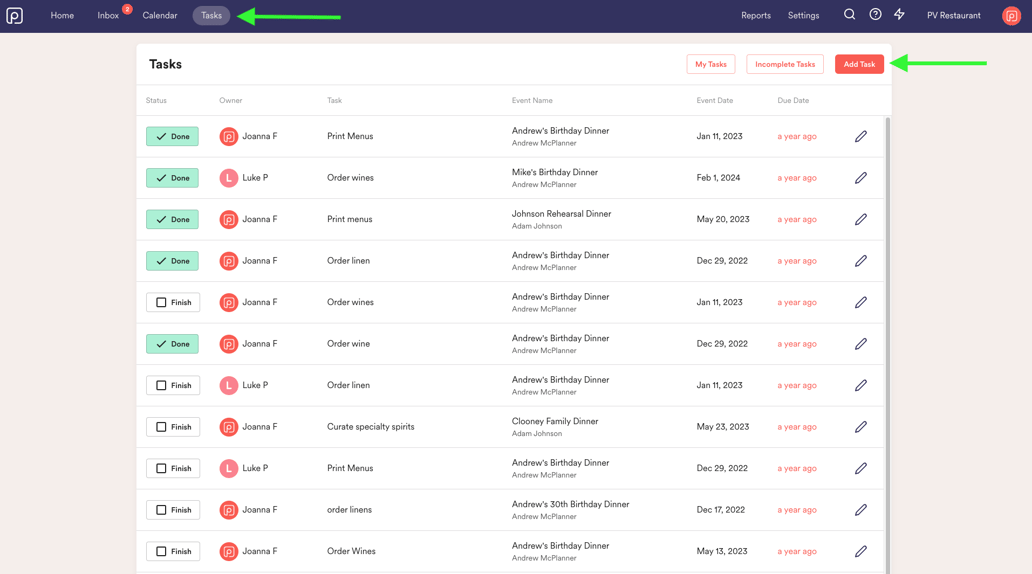Image resolution: width=1032 pixels, height=574 pixels.
Task: Edit Luke P's Order linen task
Action: tap(861, 385)
